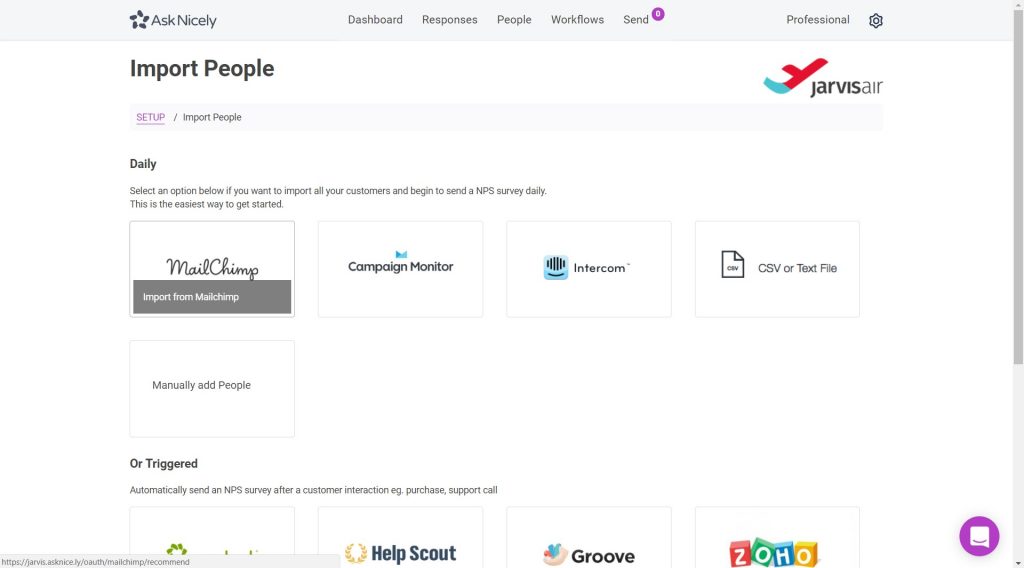Open the People menu item

(x=514, y=20)
